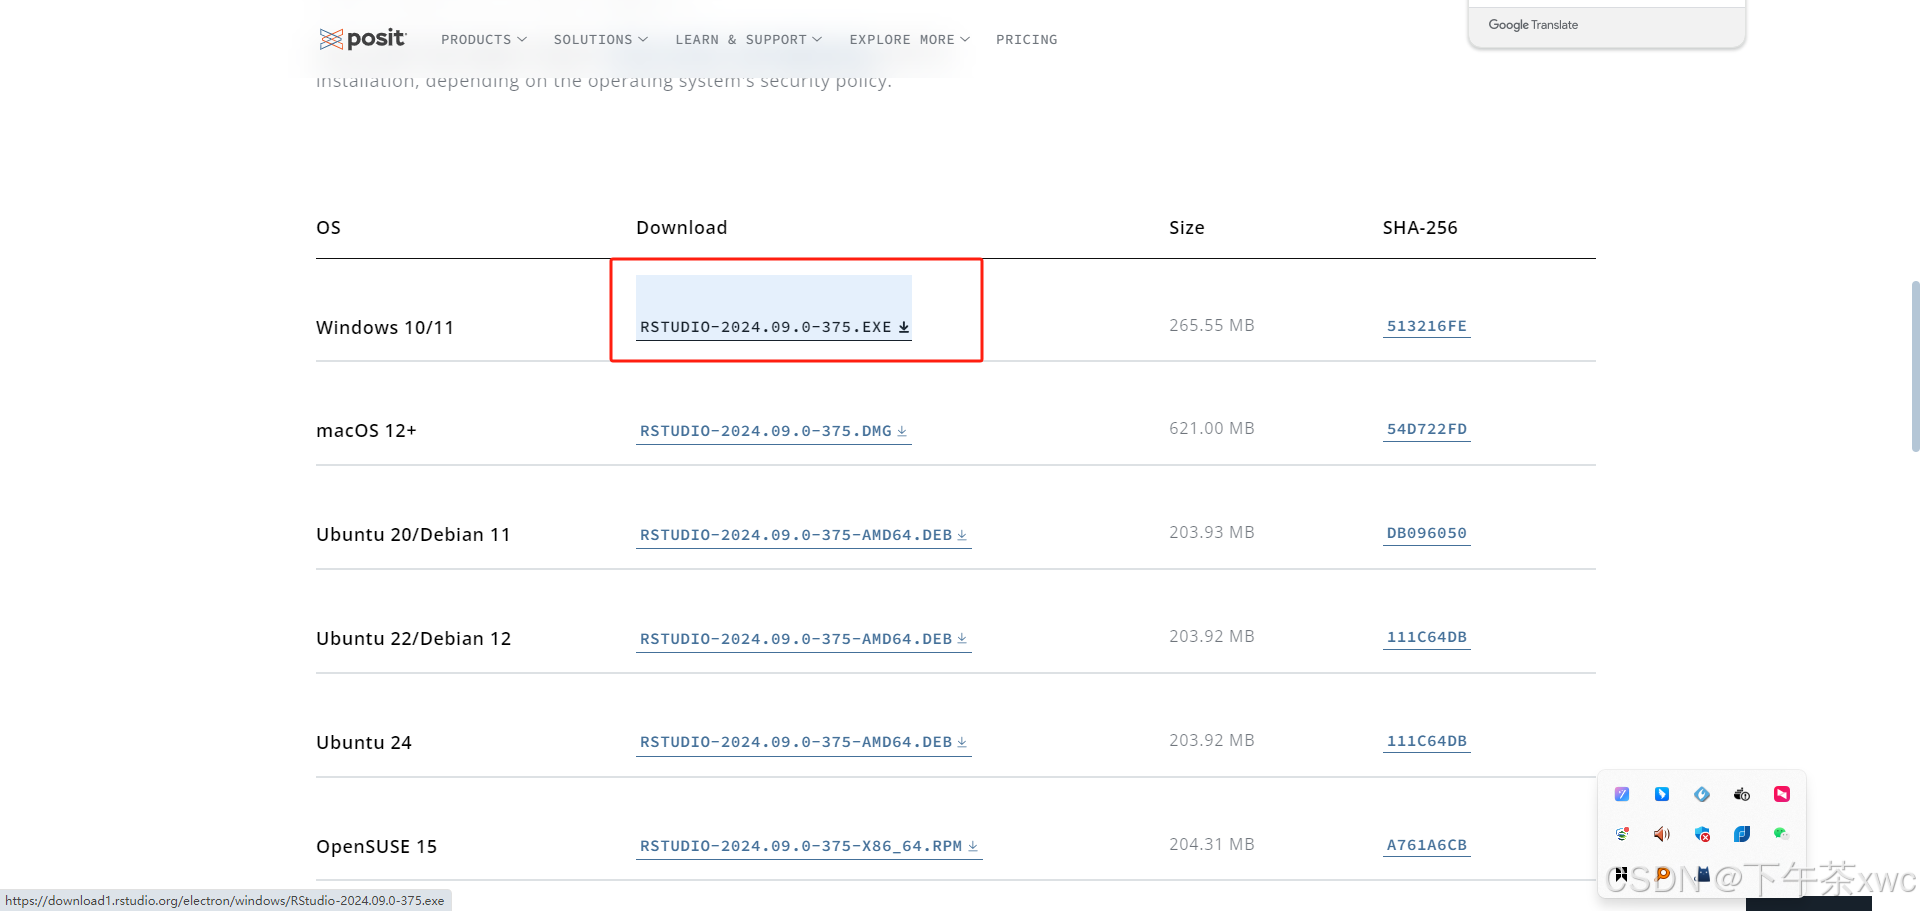The image size is (1920, 911).
Task: Open the WeChat icon in the floating toolbar
Action: click(1781, 834)
